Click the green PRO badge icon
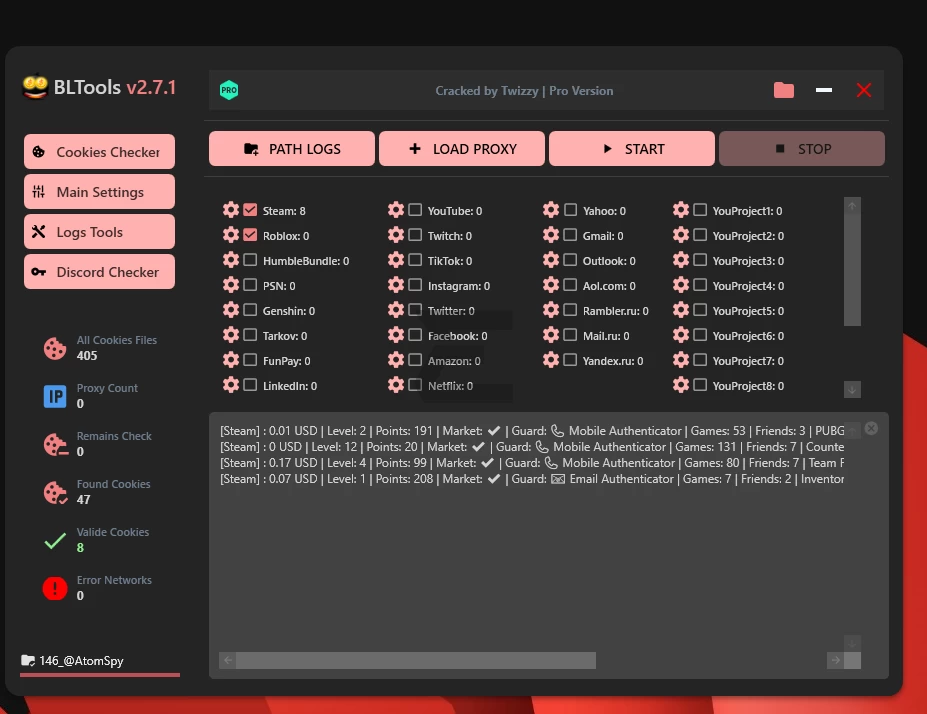The height and width of the screenshot is (714, 927). 229,90
